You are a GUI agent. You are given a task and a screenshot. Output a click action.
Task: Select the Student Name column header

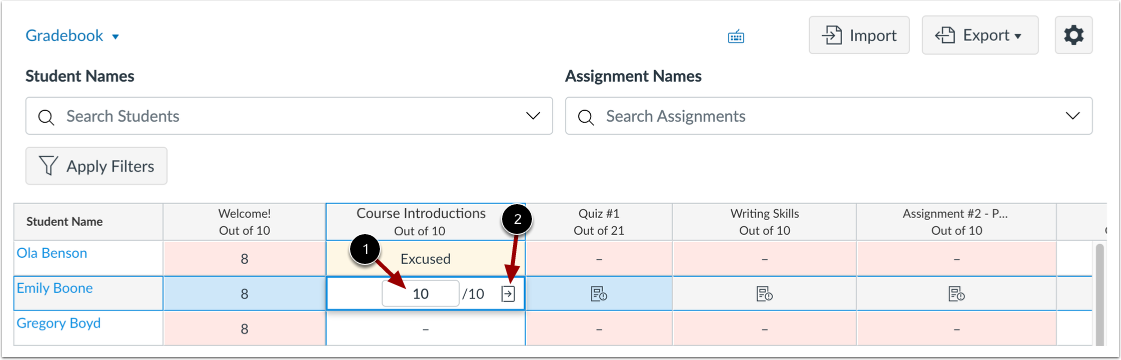click(x=89, y=221)
